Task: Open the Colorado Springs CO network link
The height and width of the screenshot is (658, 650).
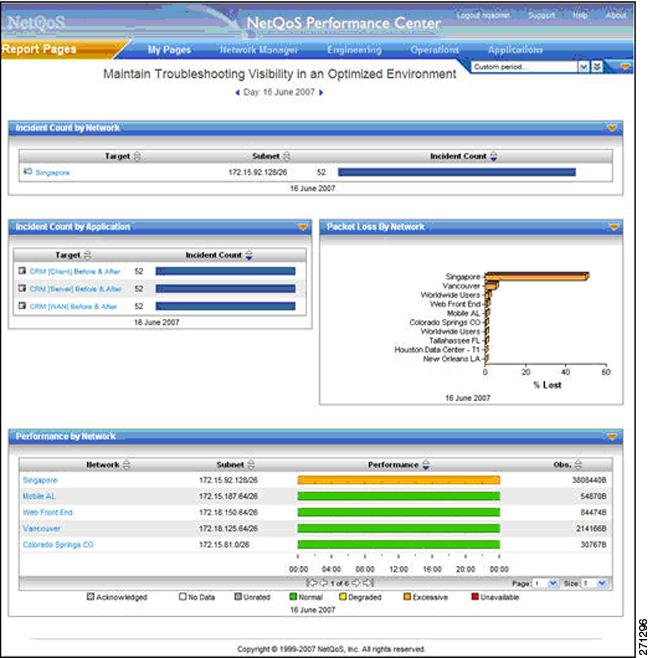Action: [58, 545]
